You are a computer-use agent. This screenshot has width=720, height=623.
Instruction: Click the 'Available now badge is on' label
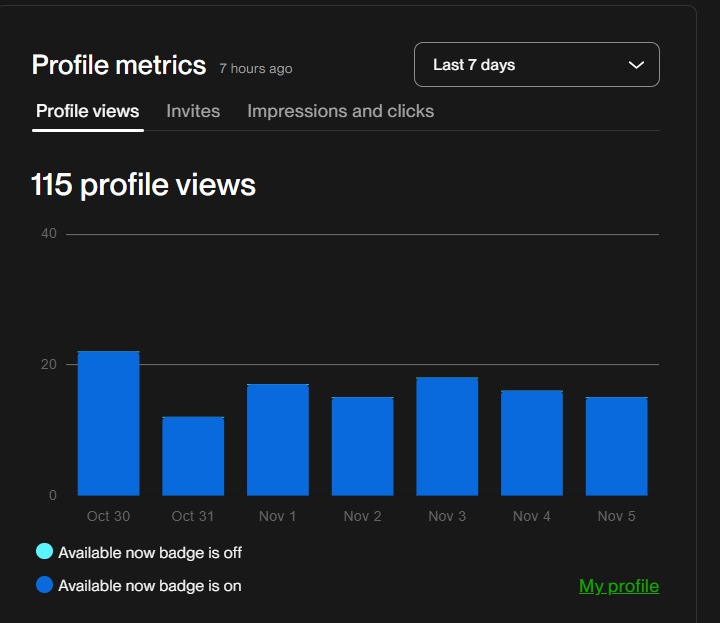pos(150,586)
